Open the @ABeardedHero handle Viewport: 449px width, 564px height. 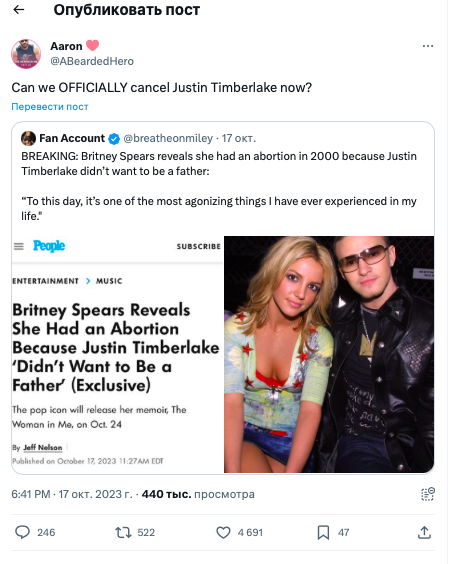pyautogui.click(x=92, y=61)
